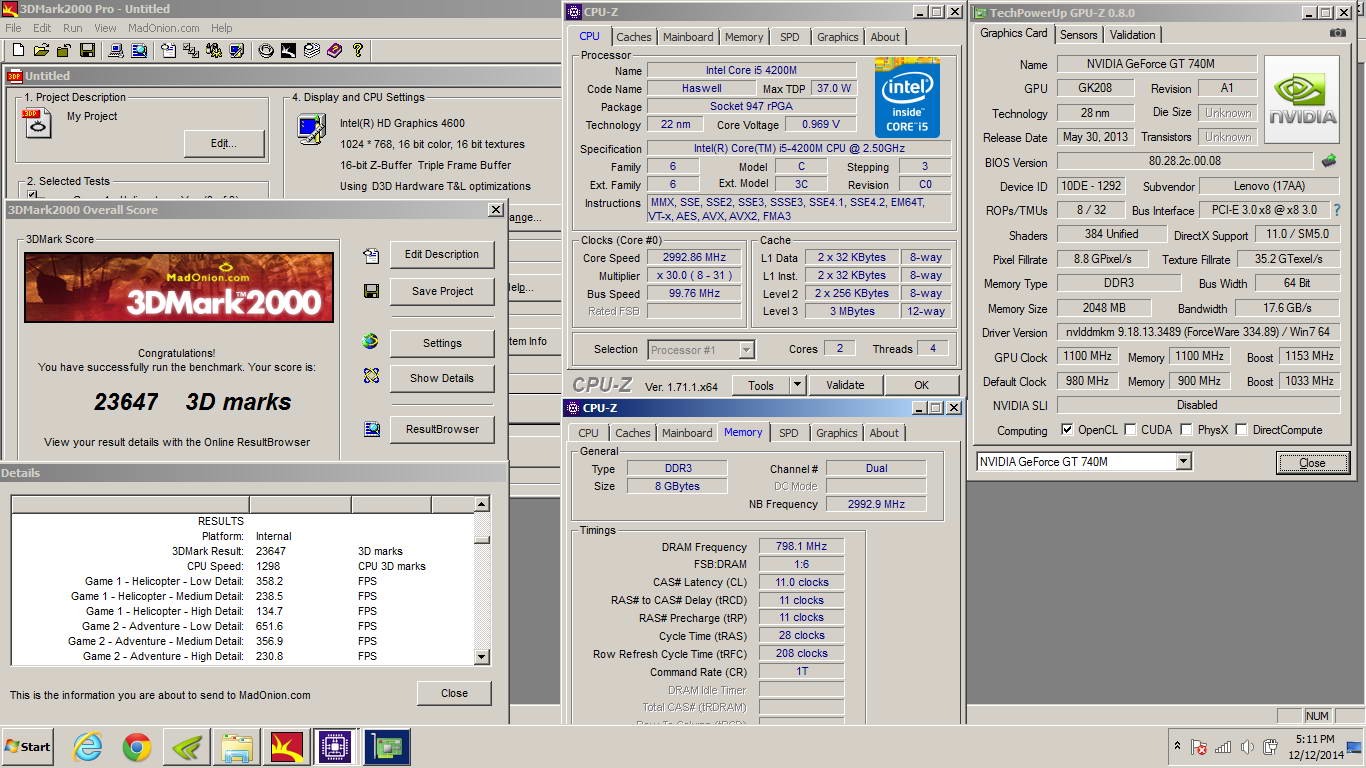Switch to Sensors tab in GPU-Z
The image size is (1366, 768).
click(1078, 34)
